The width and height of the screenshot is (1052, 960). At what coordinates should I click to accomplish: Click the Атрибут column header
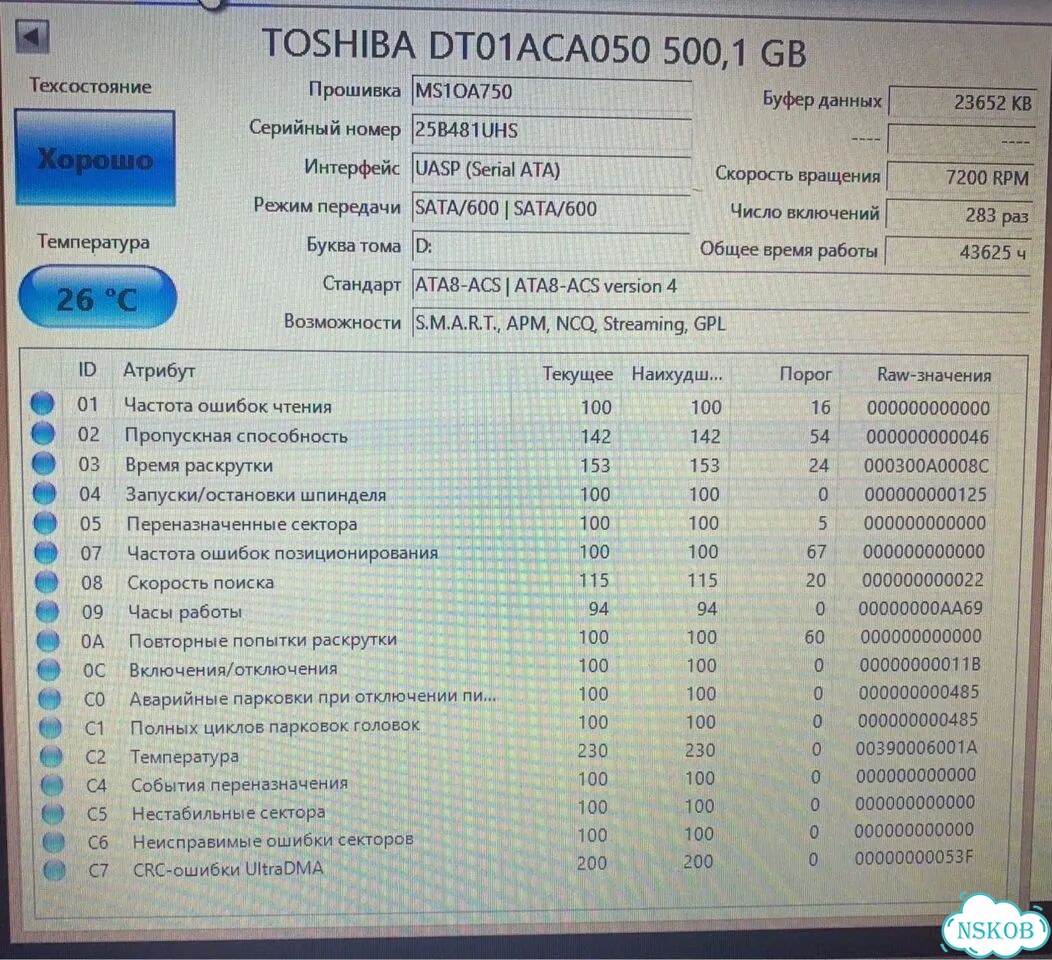160,370
